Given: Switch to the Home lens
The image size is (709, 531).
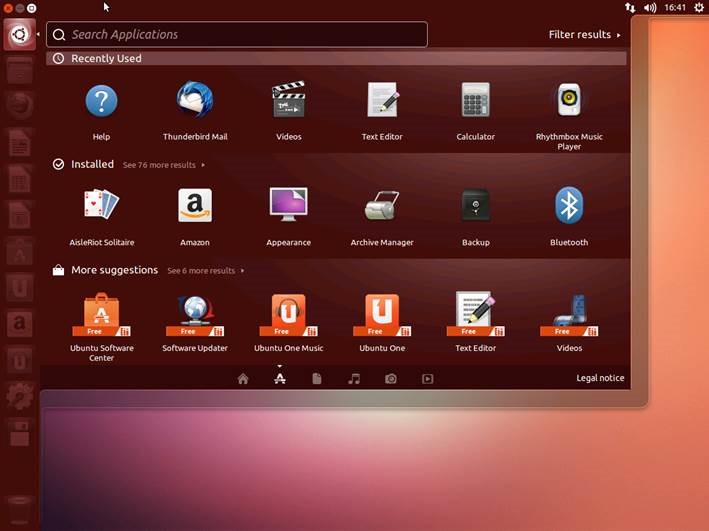Looking at the screenshot, I should 243,379.
